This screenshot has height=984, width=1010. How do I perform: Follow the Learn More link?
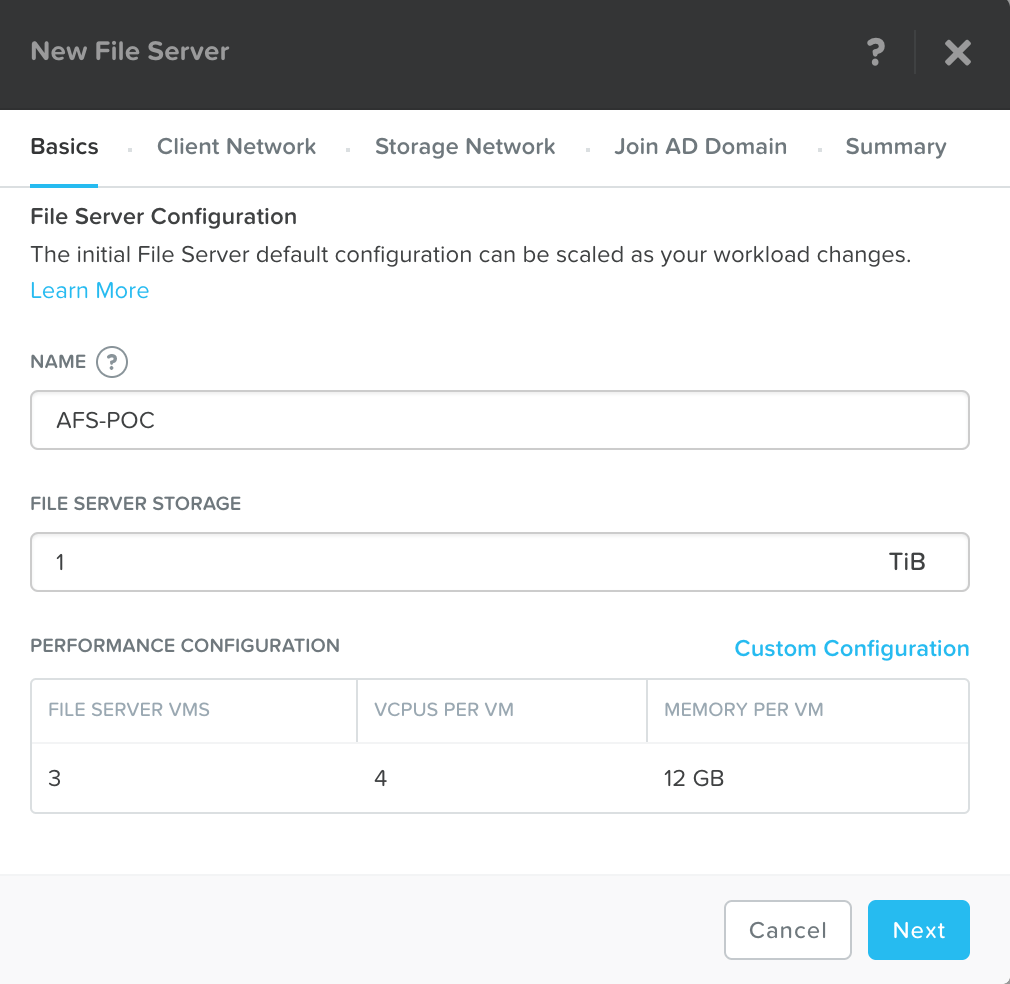90,291
